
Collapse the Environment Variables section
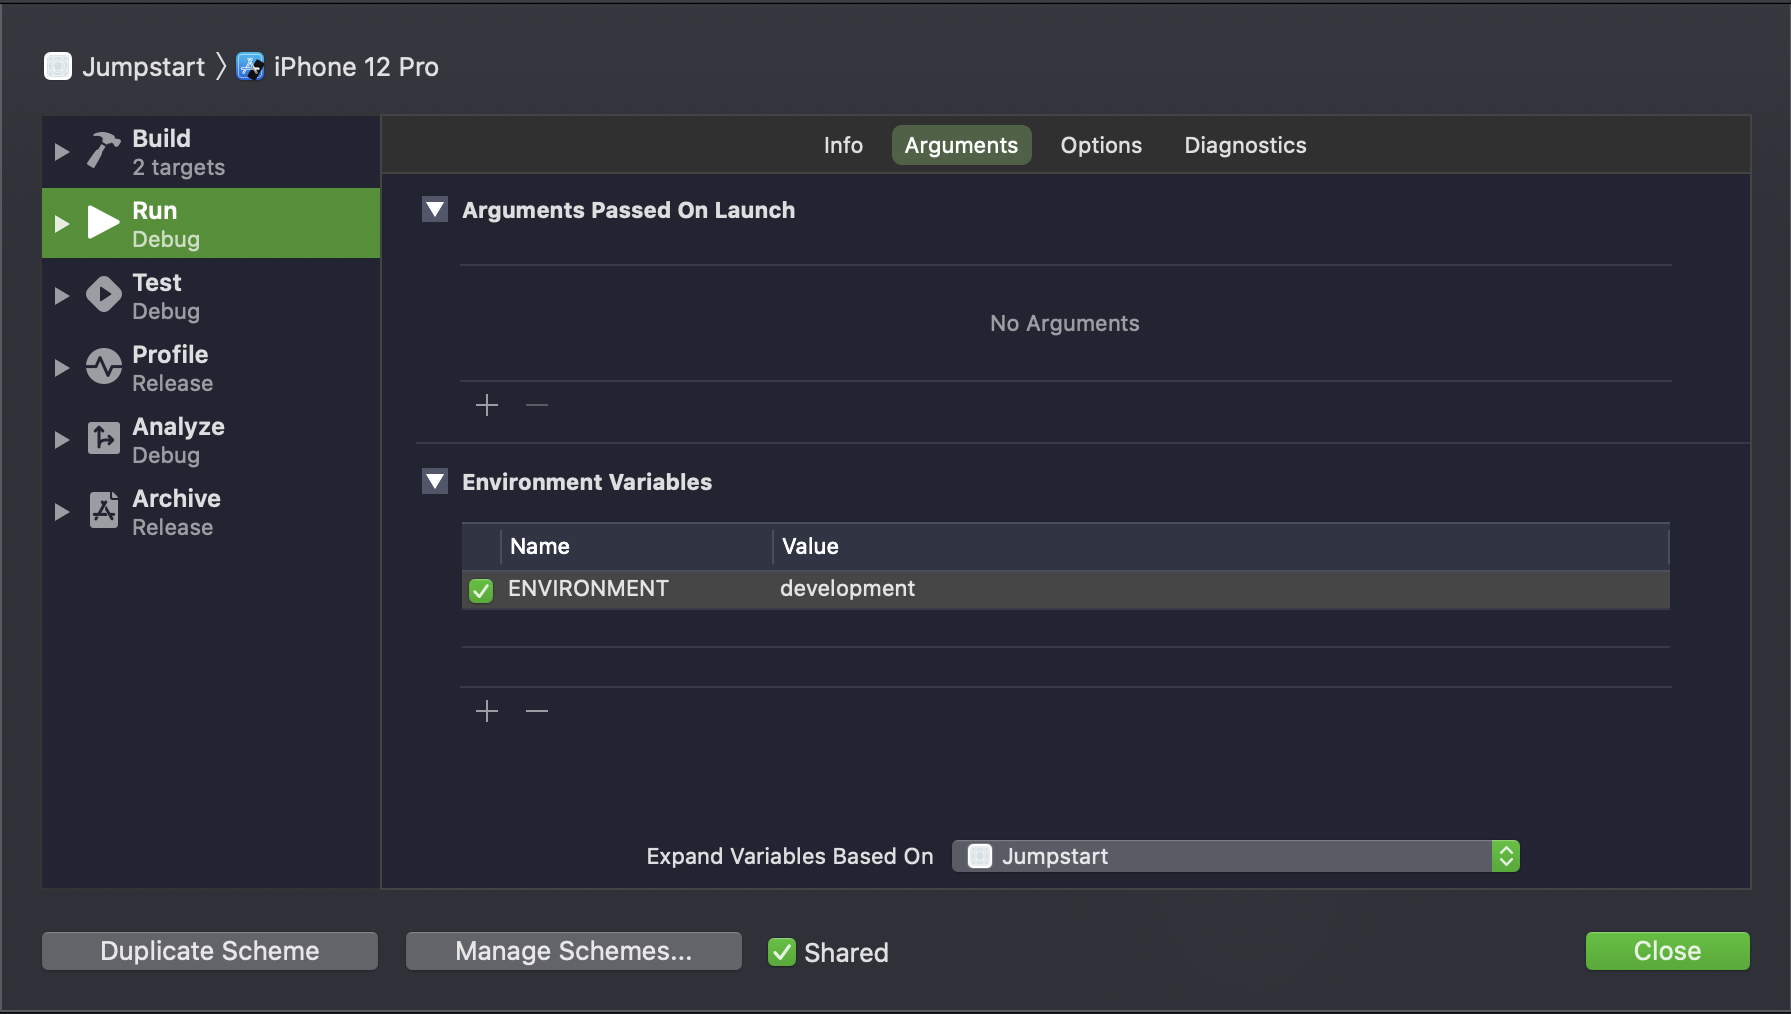(435, 482)
